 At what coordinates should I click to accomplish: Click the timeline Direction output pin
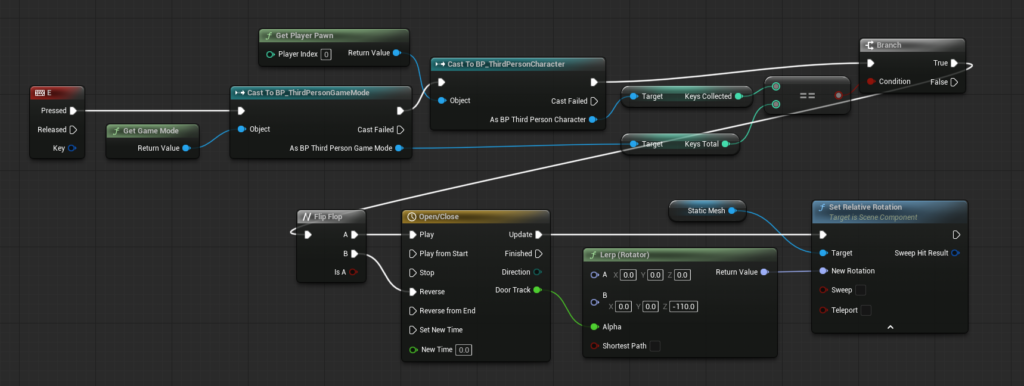pos(537,272)
